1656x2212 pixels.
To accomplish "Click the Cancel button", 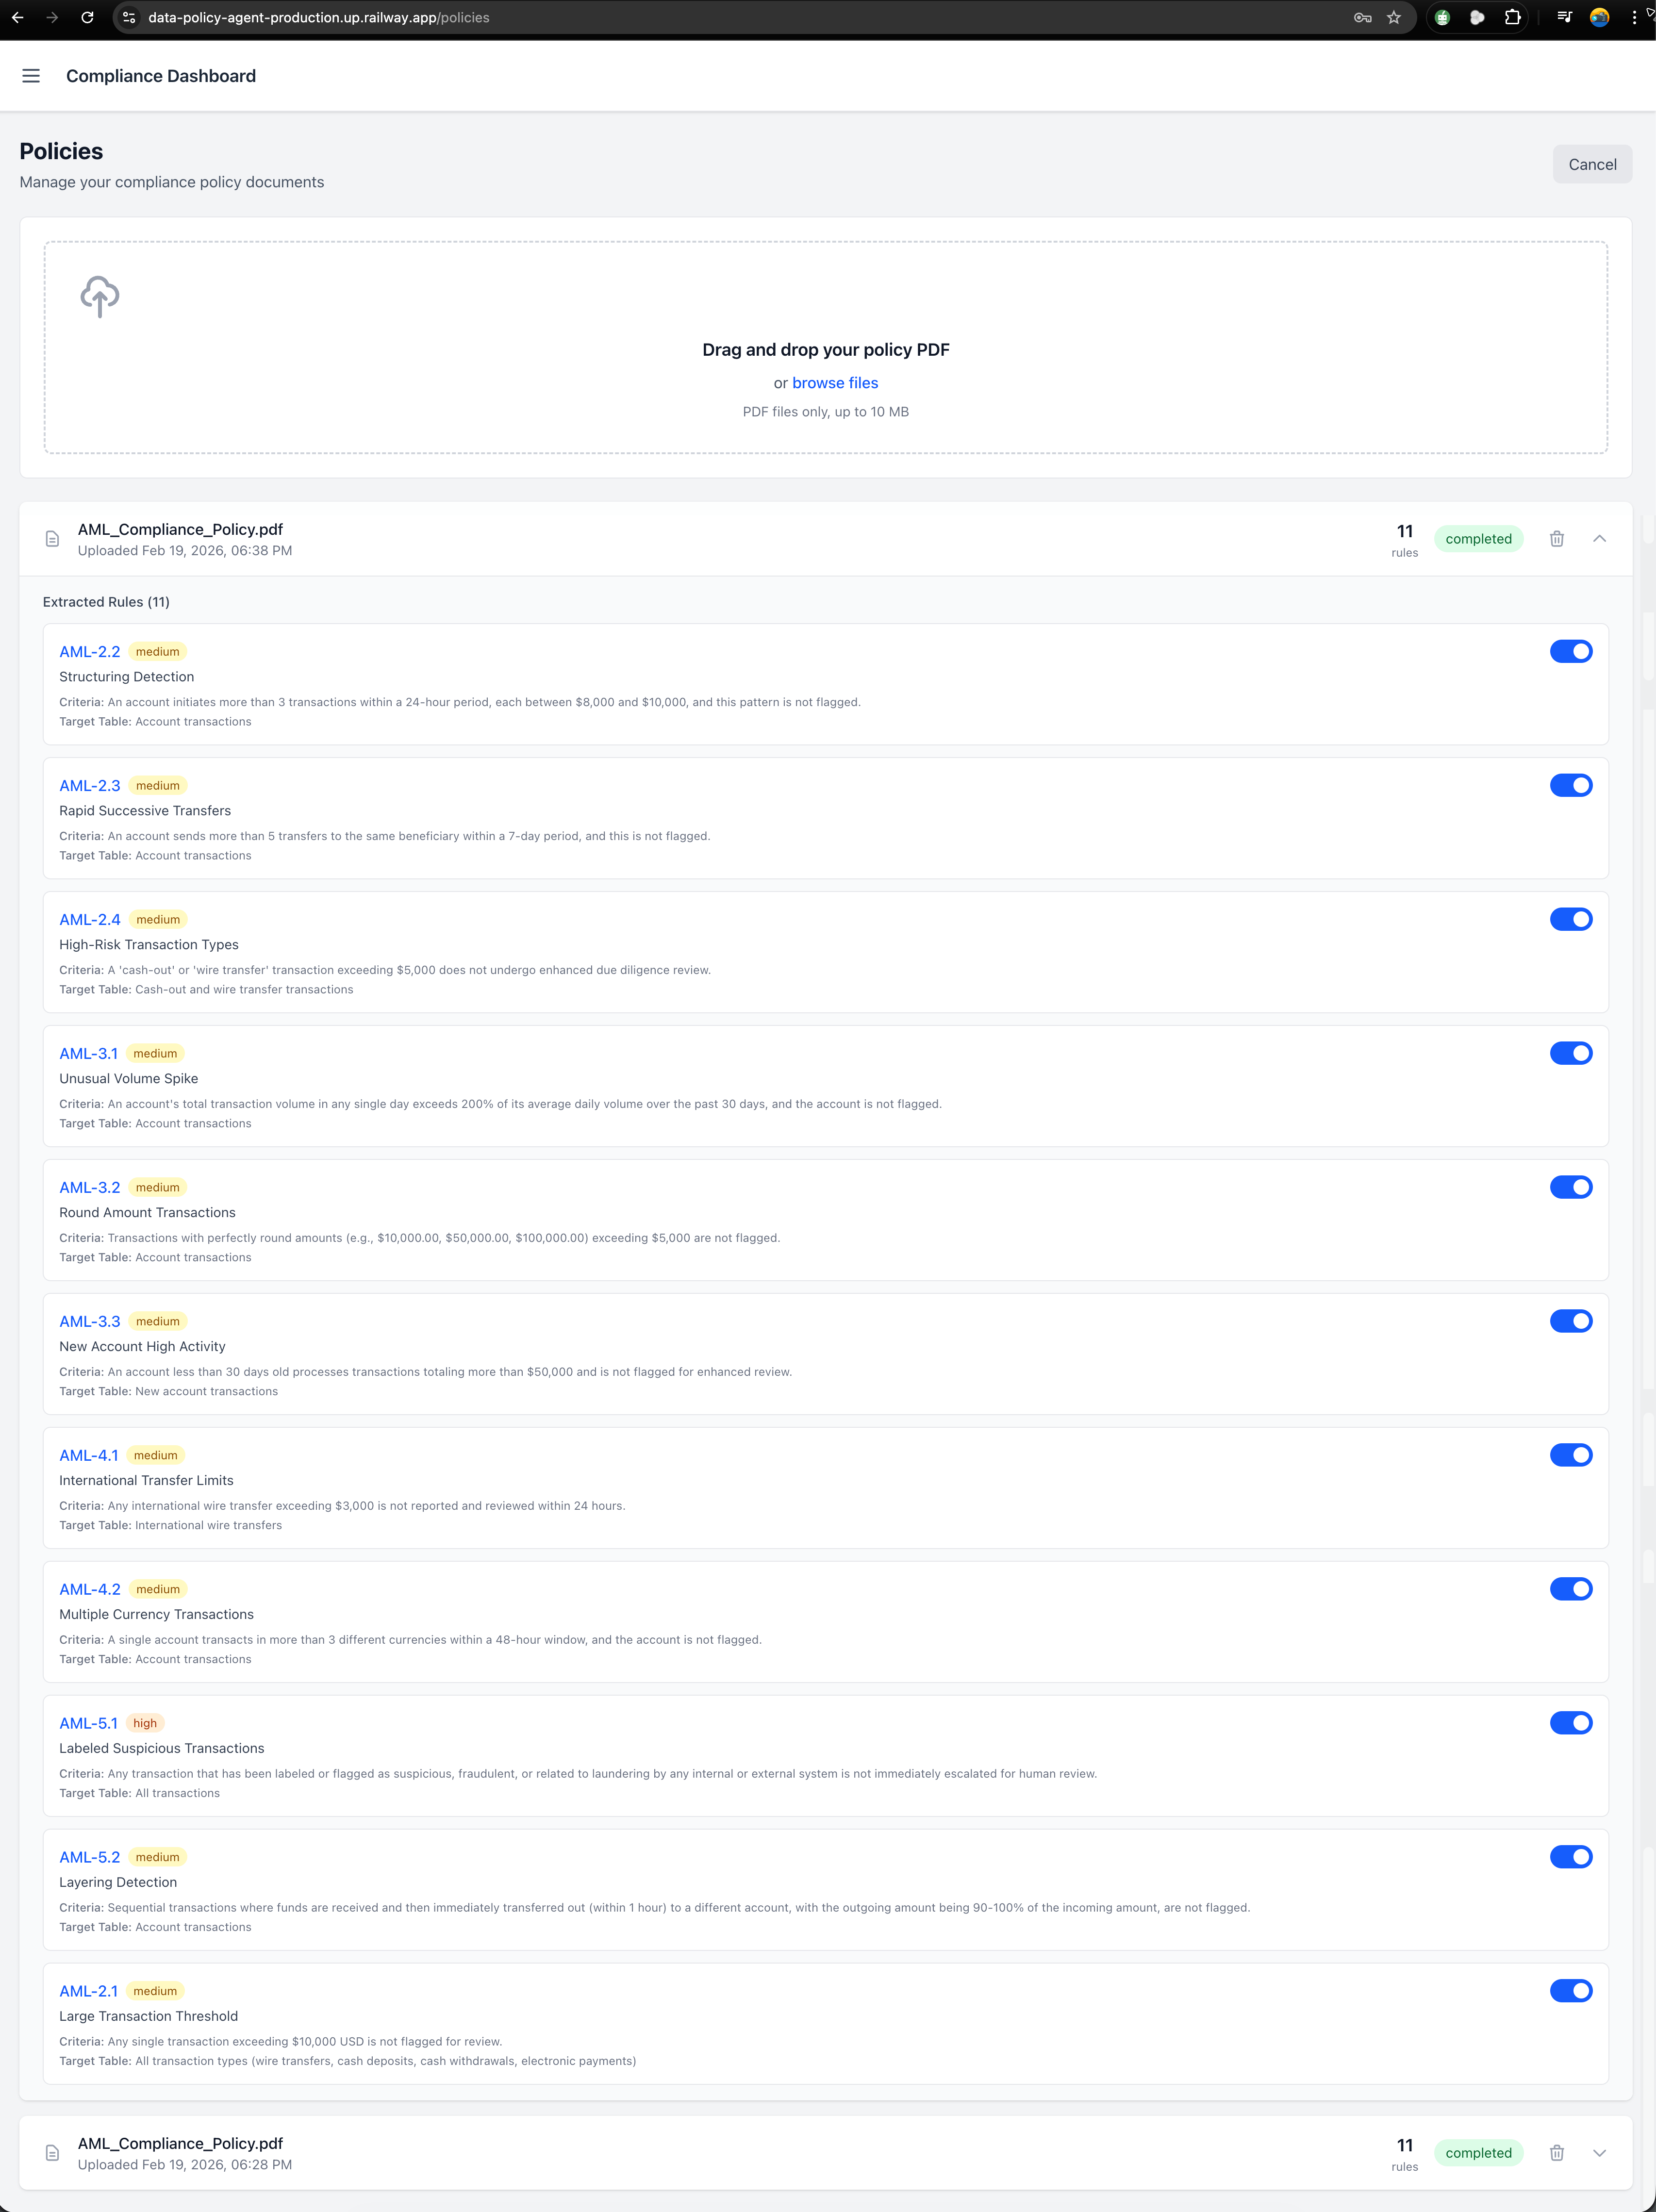I will pos(1592,165).
